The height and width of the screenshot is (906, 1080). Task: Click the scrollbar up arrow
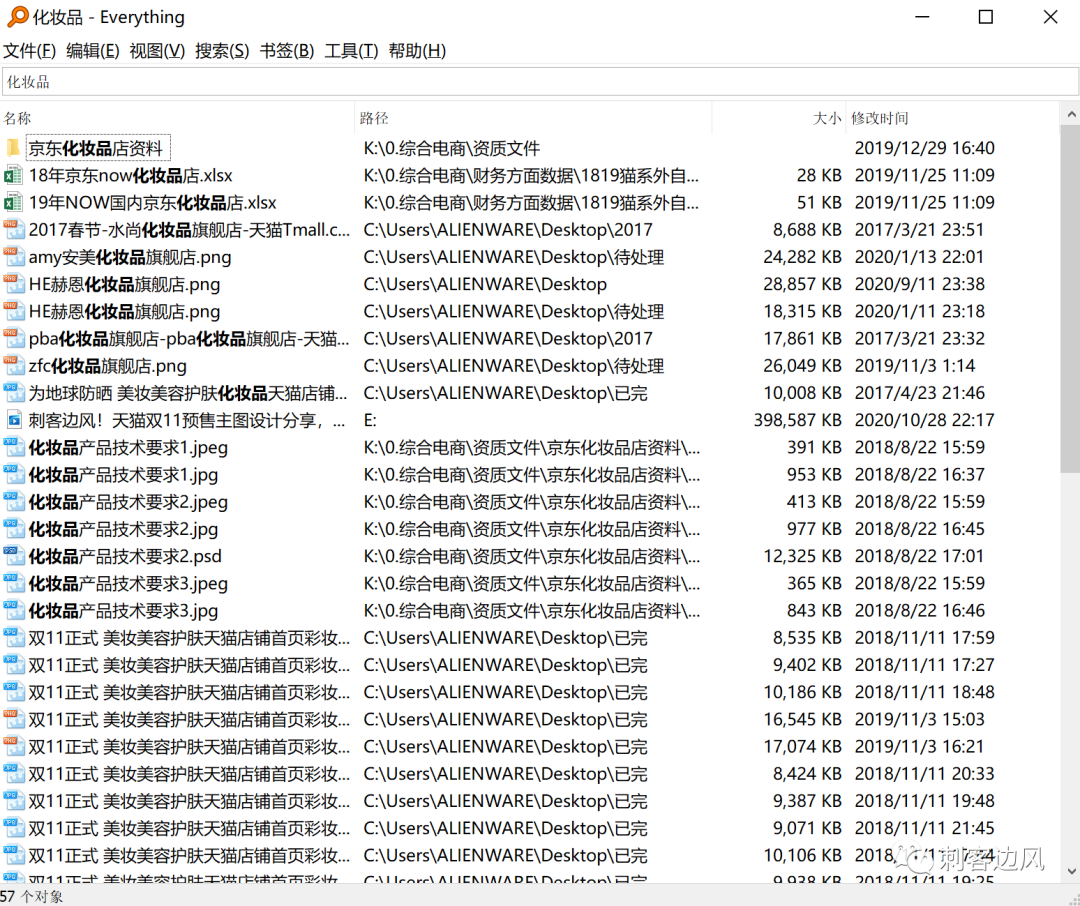pos(1070,115)
